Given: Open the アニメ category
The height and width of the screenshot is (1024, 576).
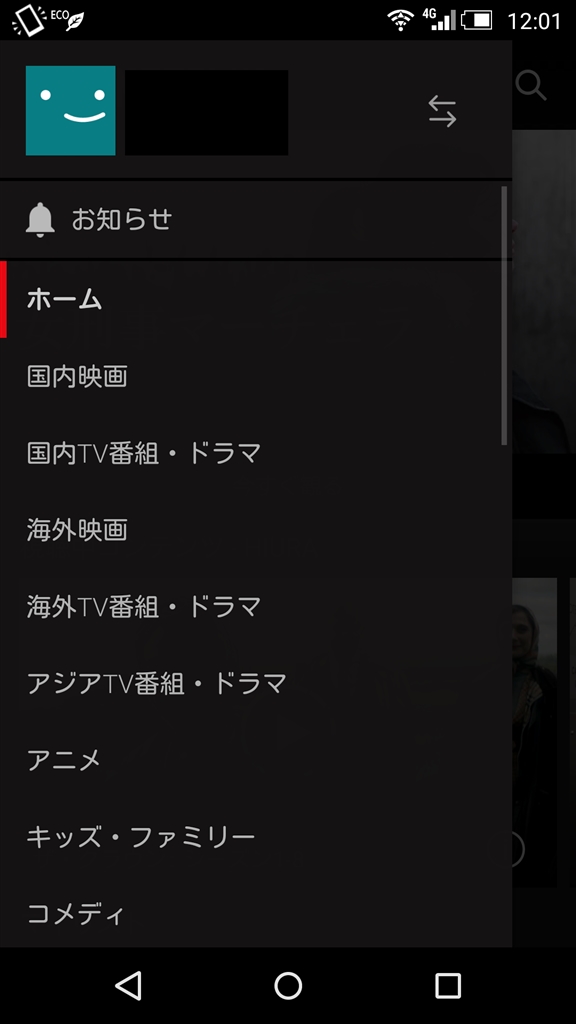Looking at the screenshot, I should 256,760.
